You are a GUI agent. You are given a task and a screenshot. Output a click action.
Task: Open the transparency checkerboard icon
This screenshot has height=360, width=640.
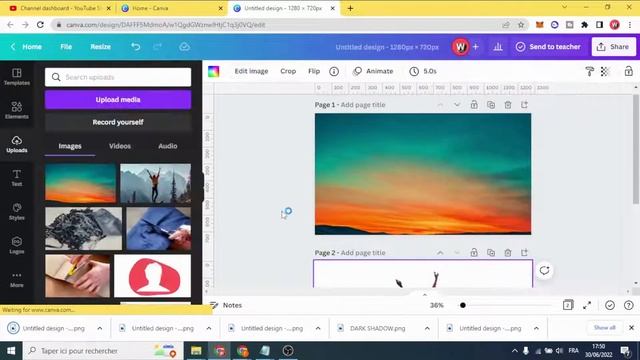tap(605, 71)
